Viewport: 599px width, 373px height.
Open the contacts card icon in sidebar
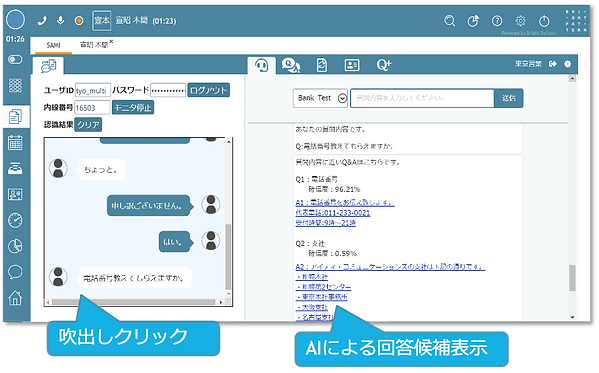tap(15, 195)
